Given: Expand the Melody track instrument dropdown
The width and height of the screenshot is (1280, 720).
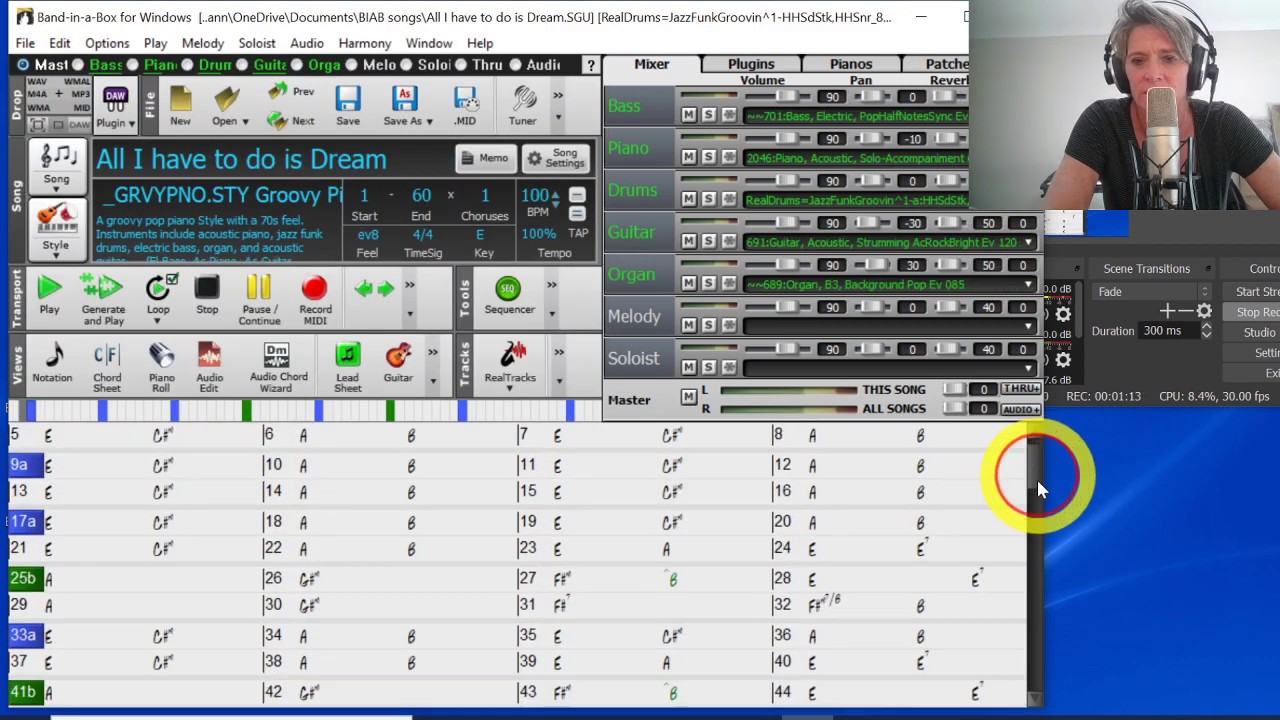Looking at the screenshot, I should click(x=1027, y=326).
